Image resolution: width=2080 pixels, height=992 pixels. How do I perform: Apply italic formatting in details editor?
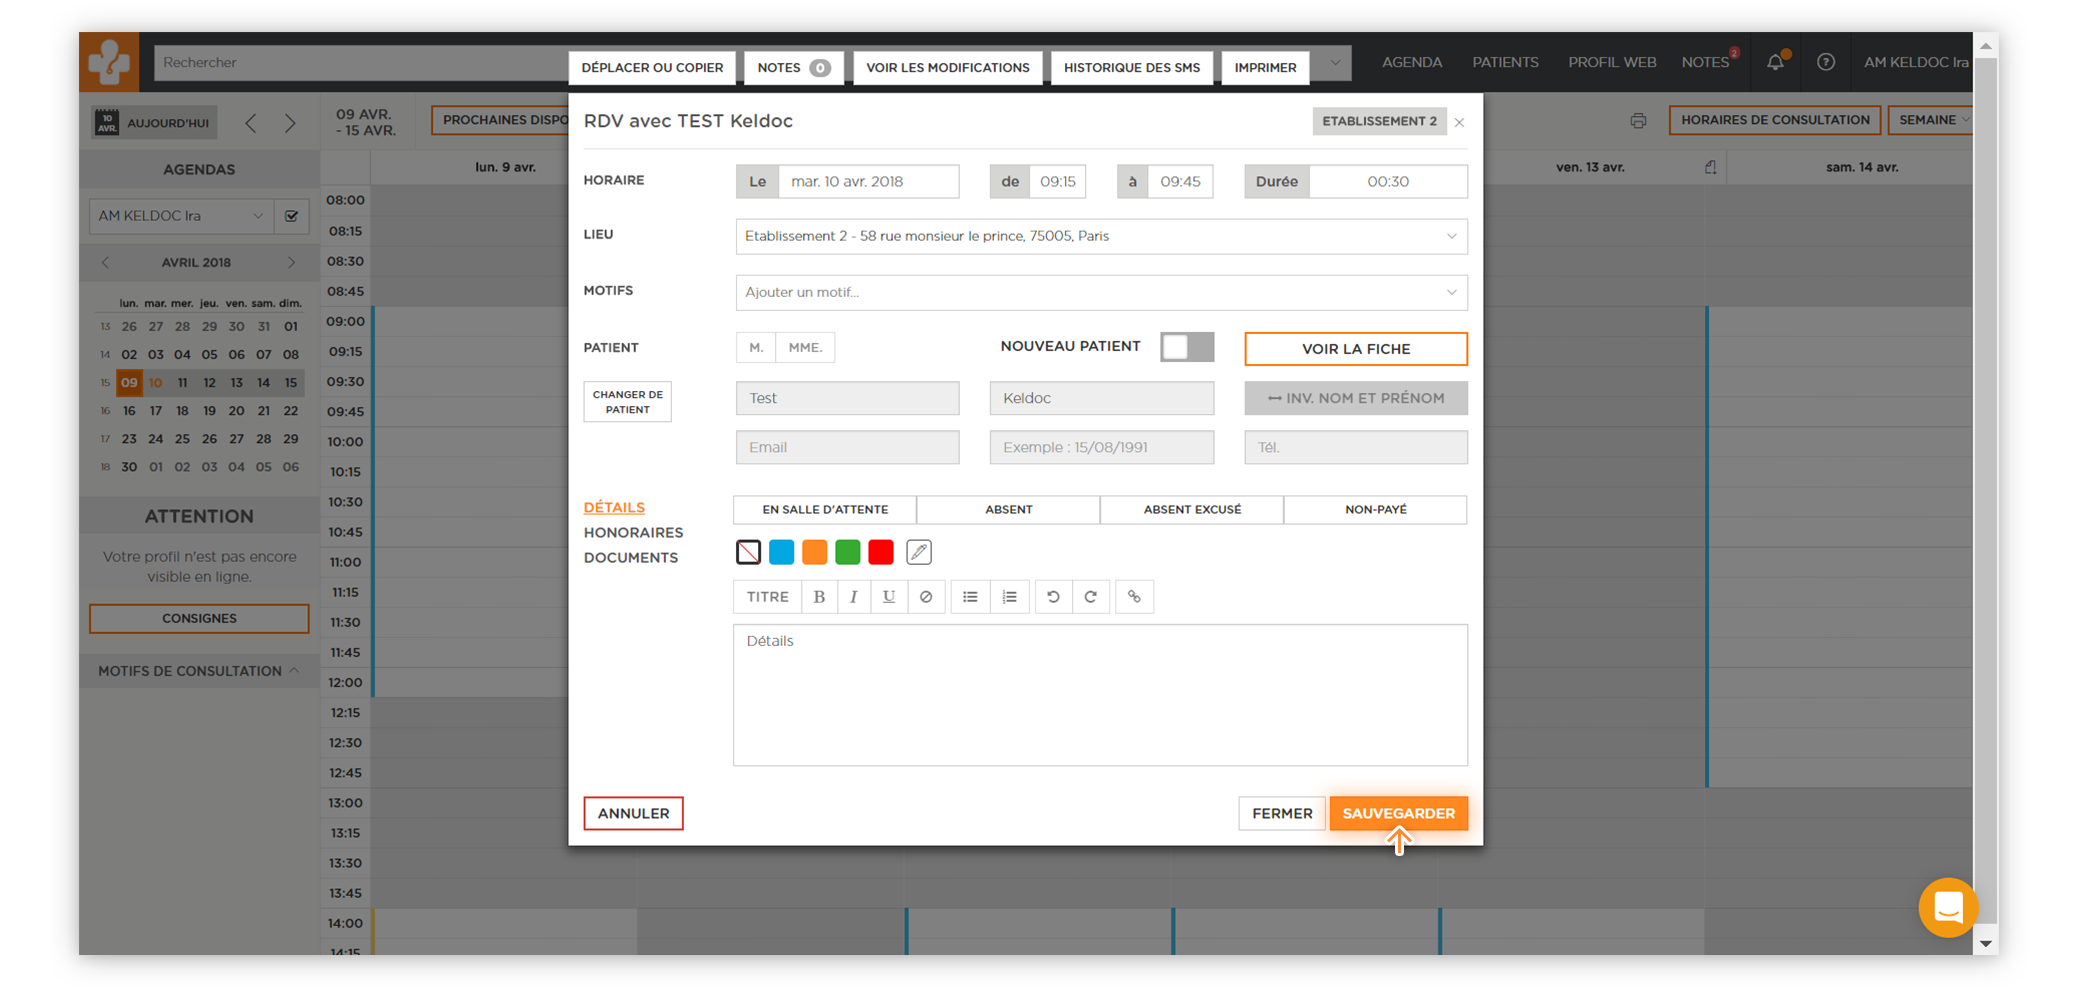click(x=853, y=597)
